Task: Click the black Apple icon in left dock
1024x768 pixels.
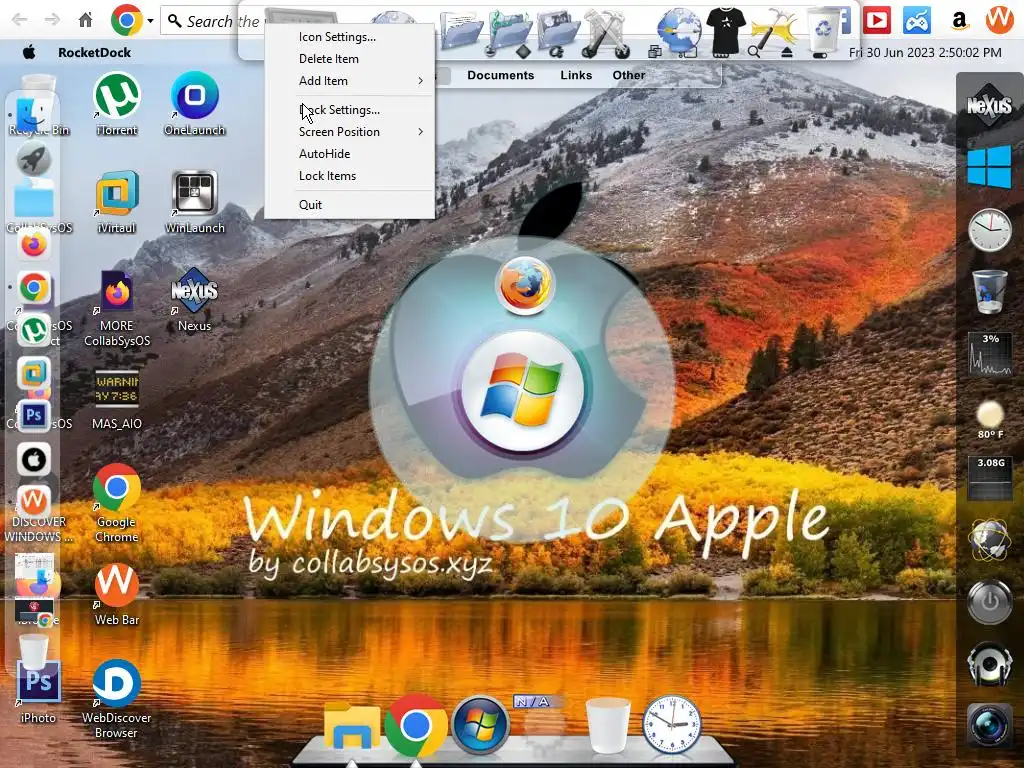Action: point(34,460)
